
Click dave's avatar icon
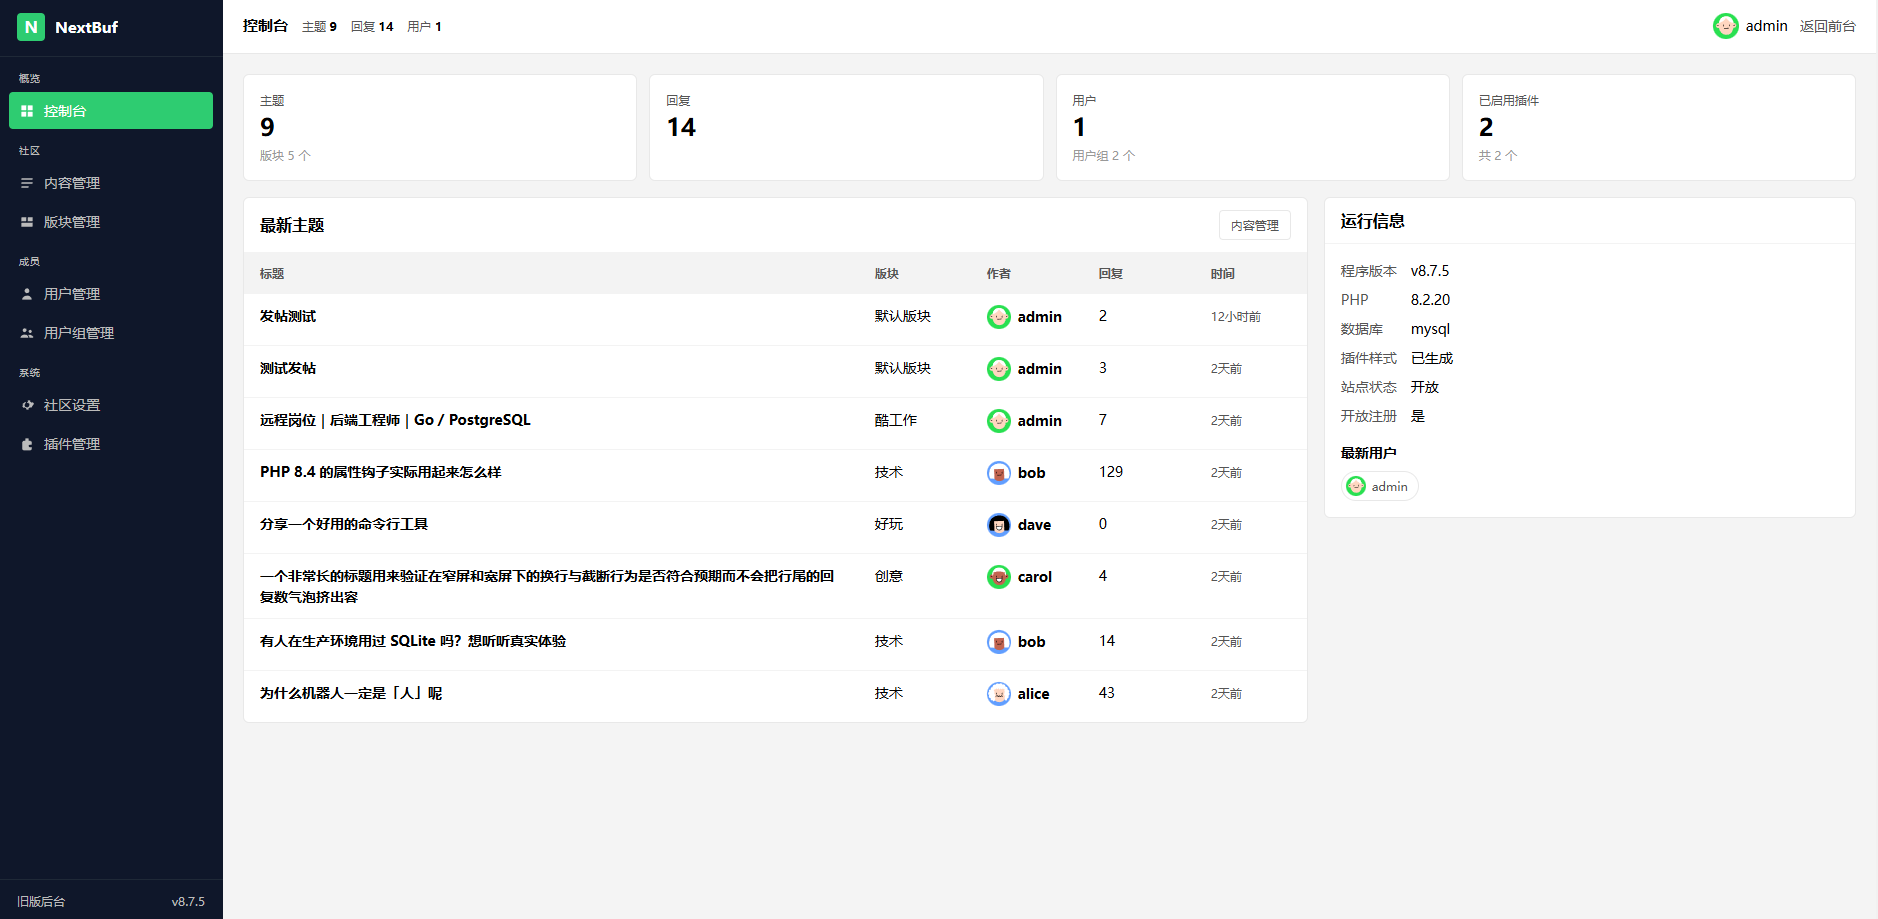click(x=998, y=525)
